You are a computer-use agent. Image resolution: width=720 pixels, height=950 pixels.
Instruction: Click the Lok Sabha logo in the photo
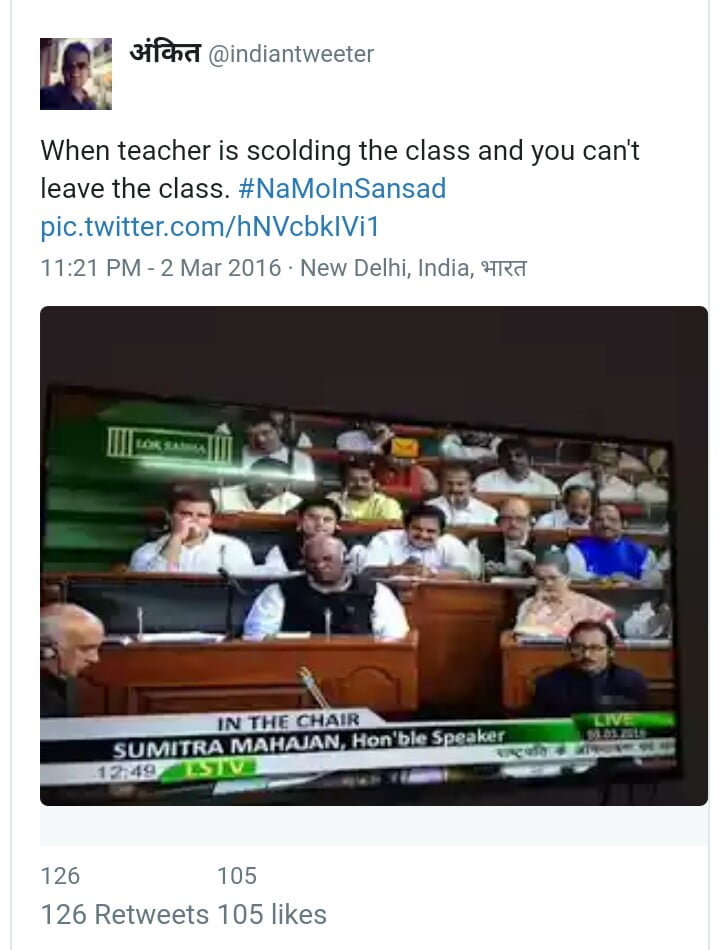click(169, 444)
